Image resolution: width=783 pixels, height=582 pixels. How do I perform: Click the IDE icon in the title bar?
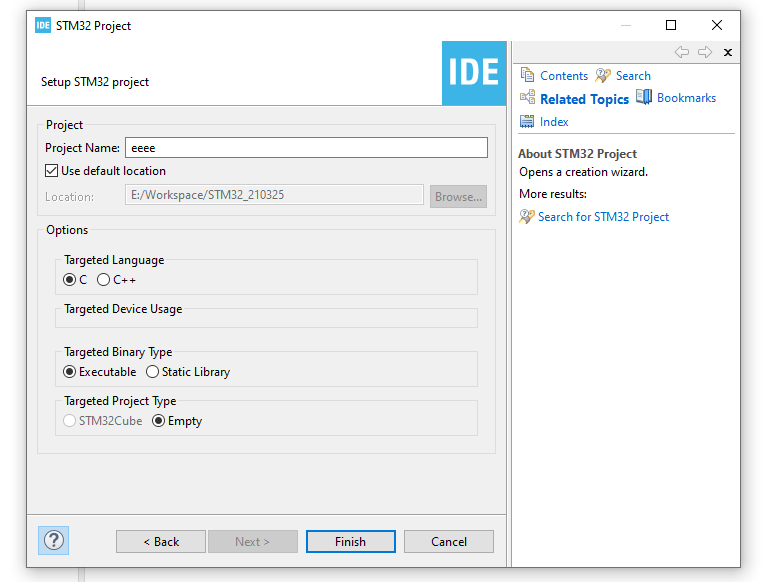click(43, 25)
